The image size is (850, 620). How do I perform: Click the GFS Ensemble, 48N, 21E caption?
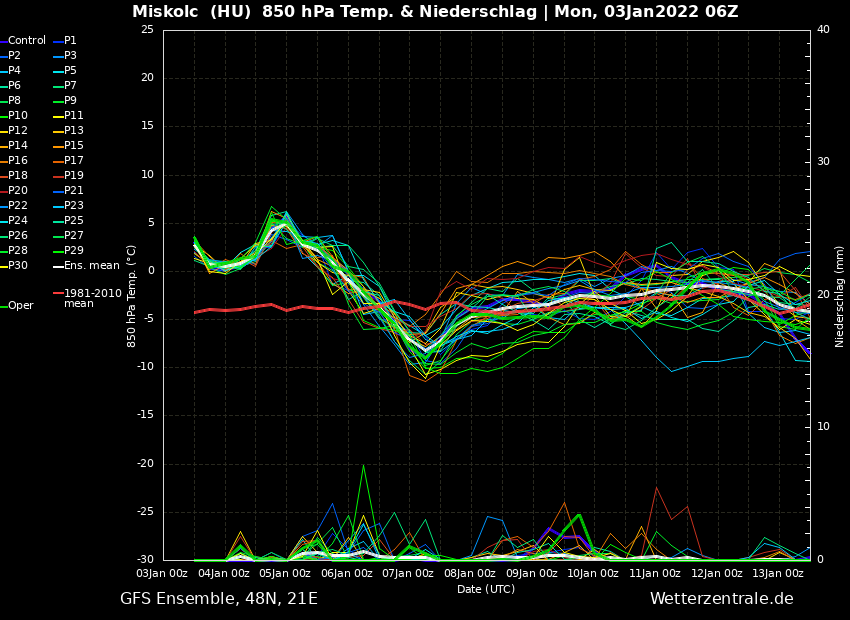coord(219,599)
